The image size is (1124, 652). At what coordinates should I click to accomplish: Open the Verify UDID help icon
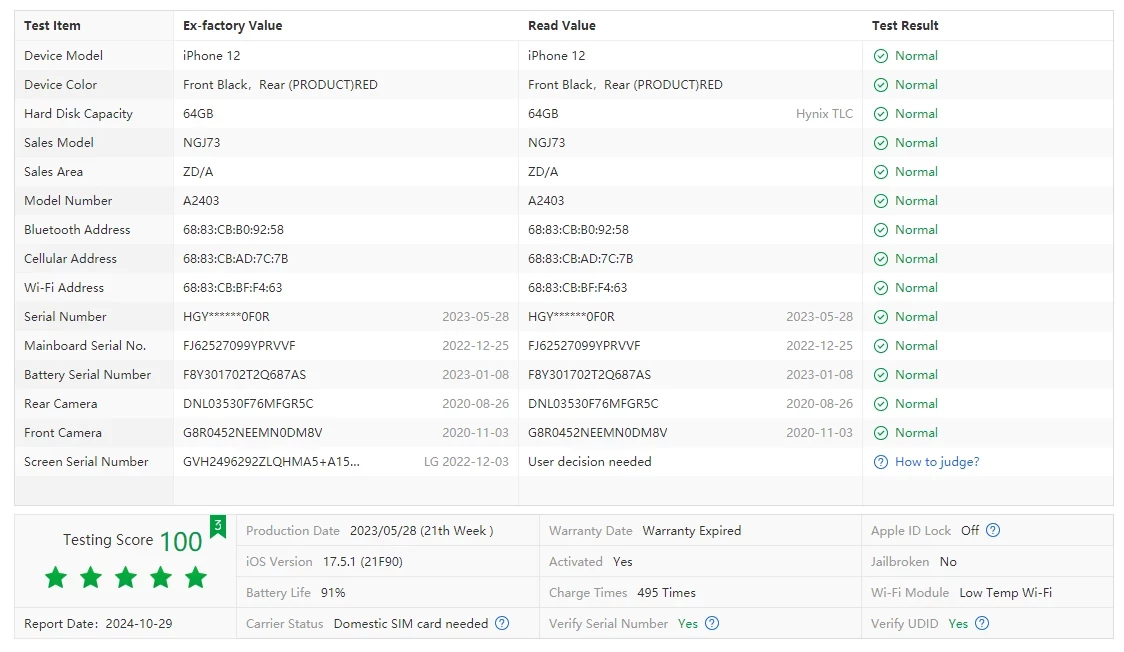(x=982, y=623)
